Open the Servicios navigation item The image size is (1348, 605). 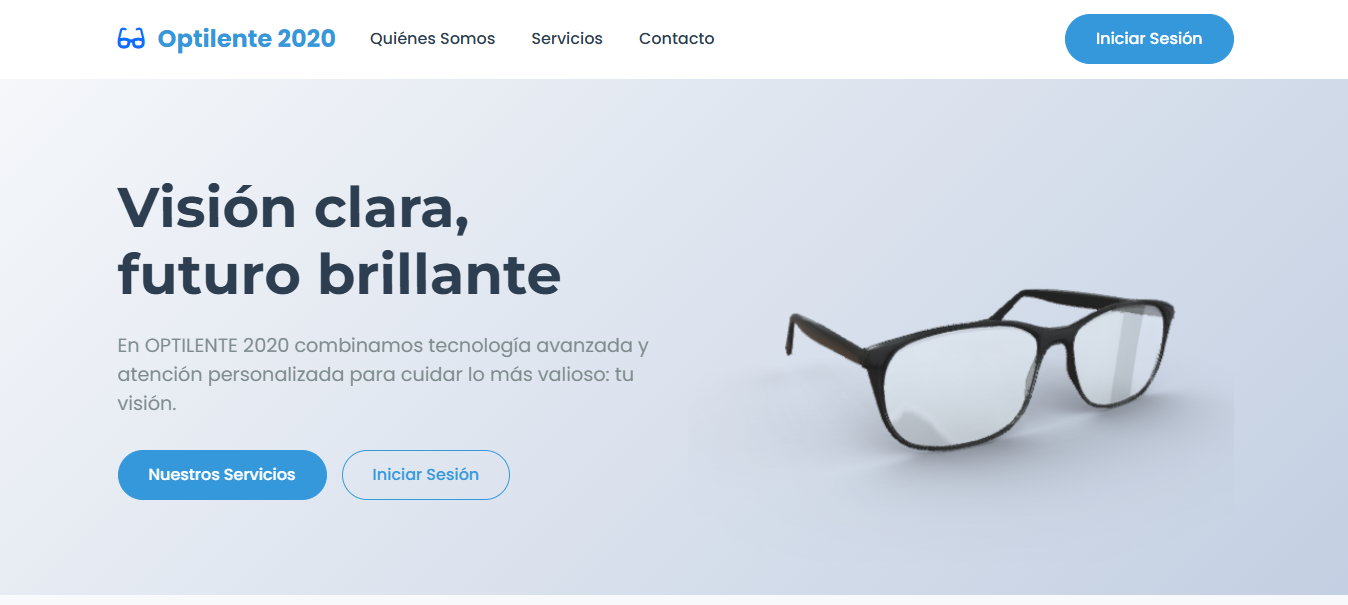[567, 39]
